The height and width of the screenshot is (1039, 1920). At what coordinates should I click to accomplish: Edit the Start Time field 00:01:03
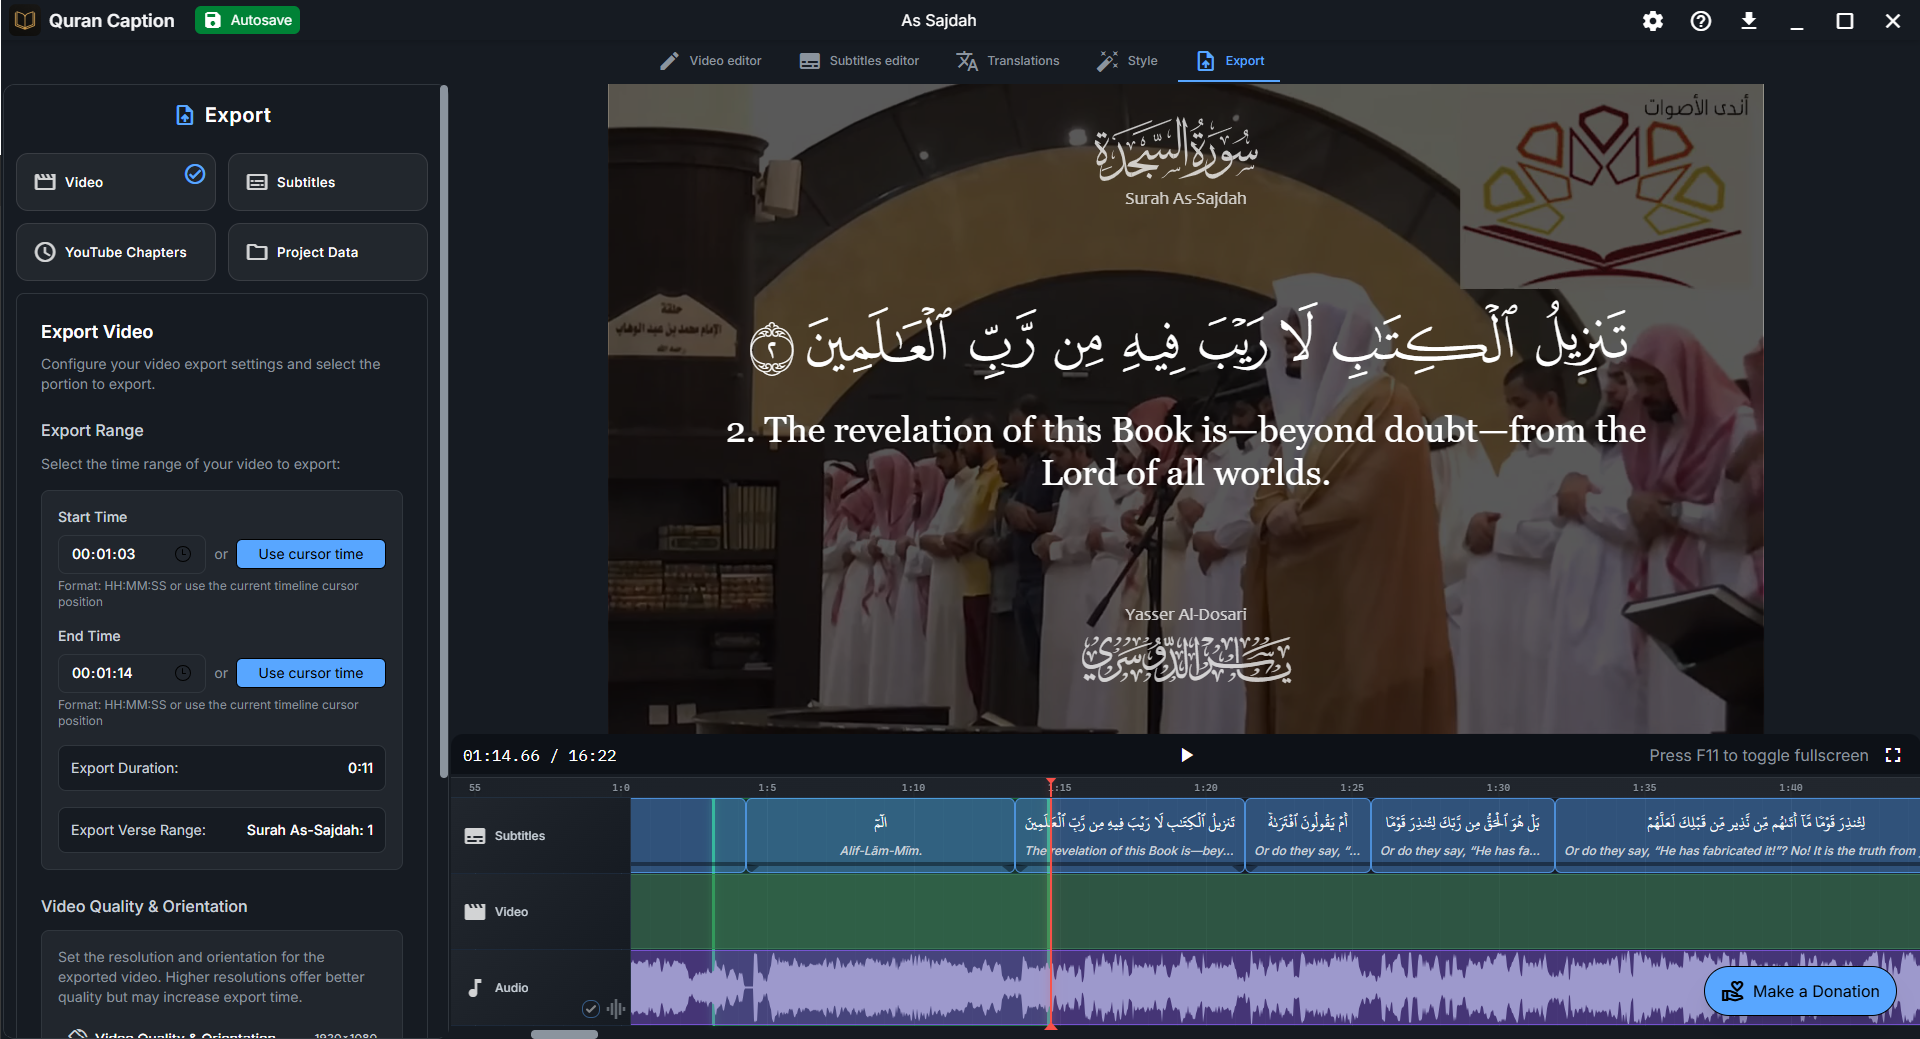tap(131, 554)
